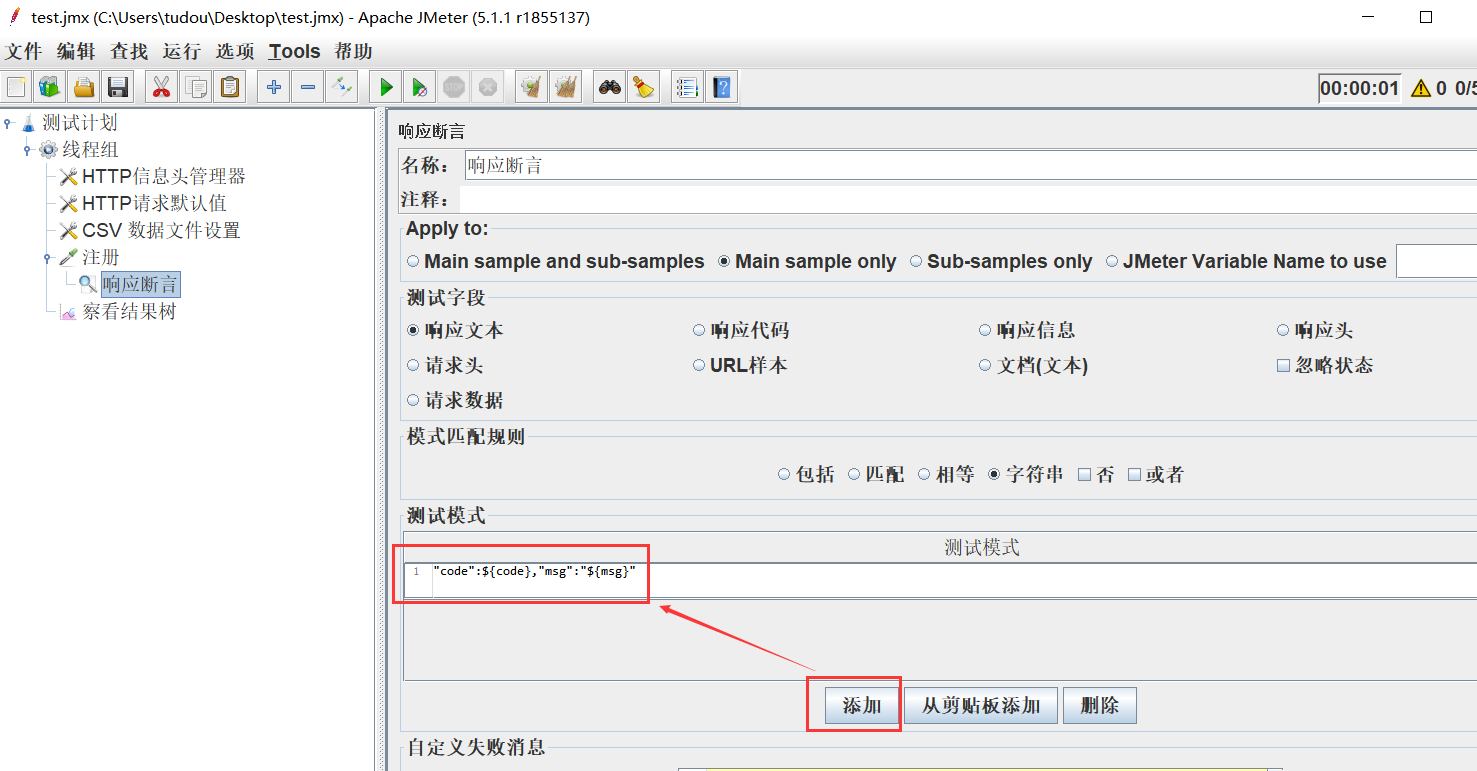Collapse the 测试计划 tree node

(x=9, y=123)
